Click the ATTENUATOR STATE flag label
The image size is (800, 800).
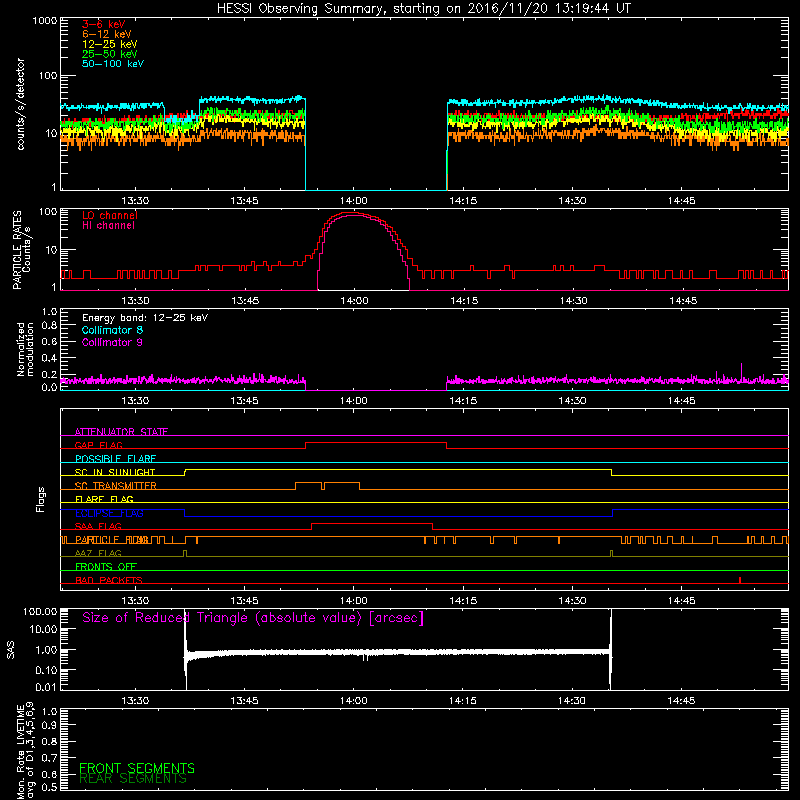(x=121, y=432)
